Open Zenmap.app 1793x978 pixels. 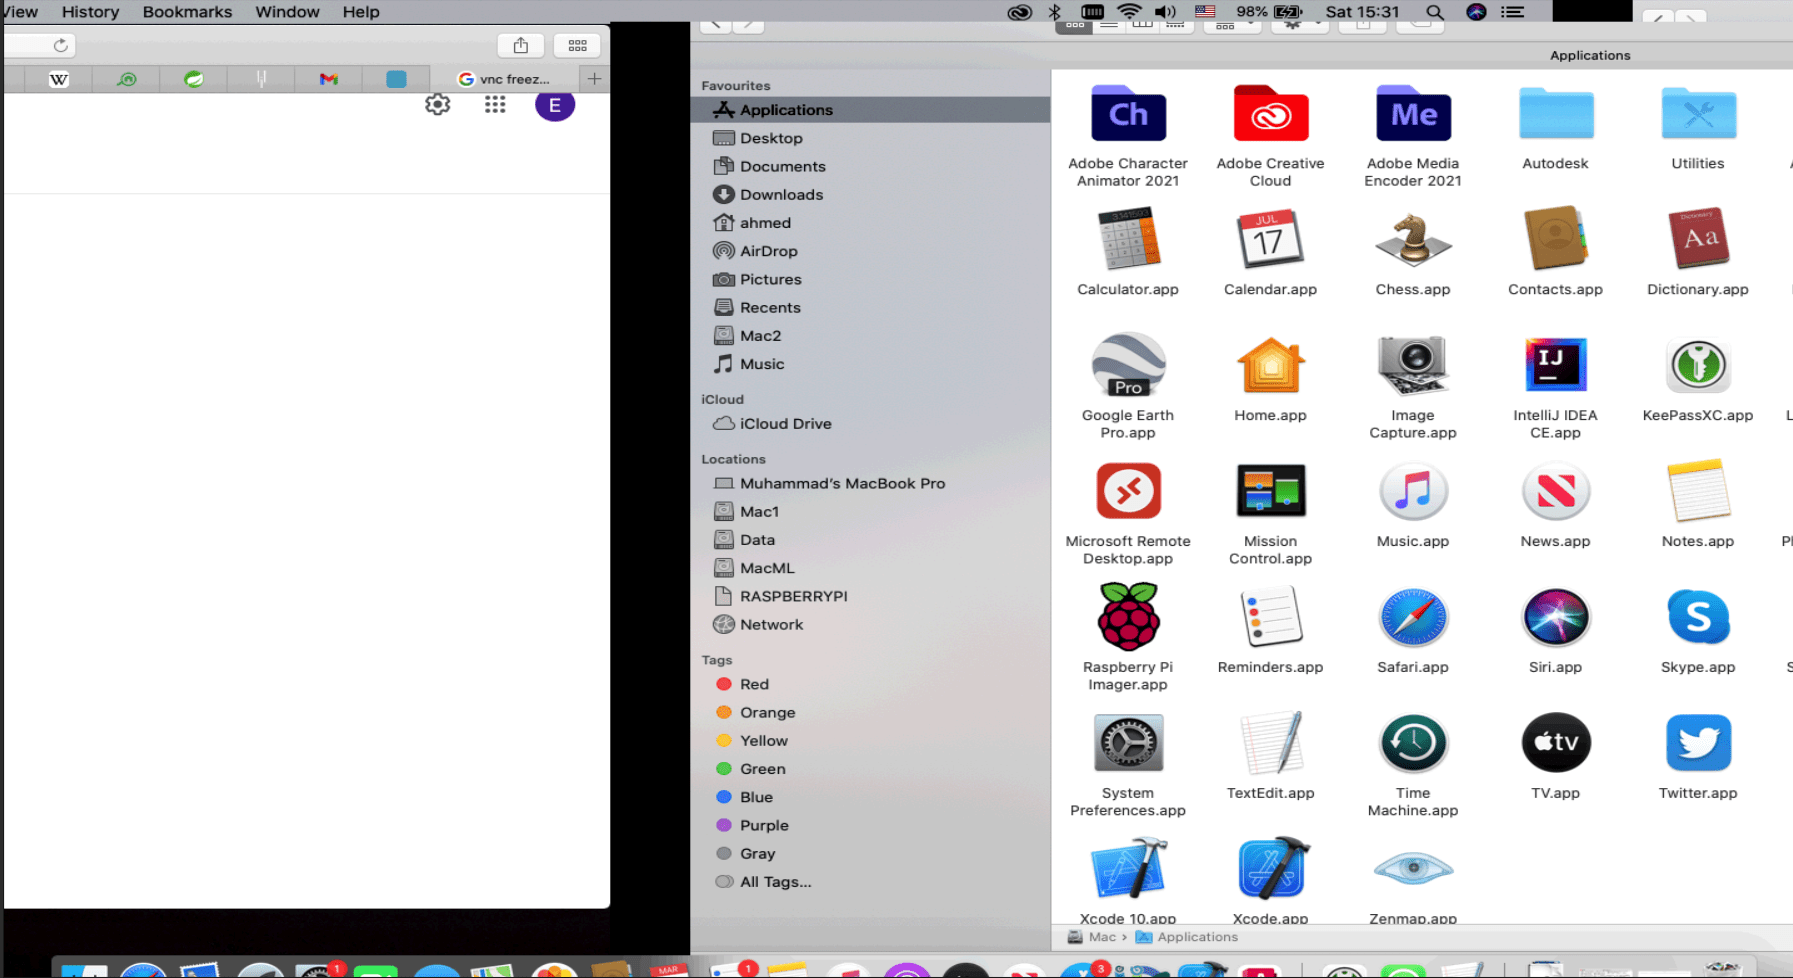pos(1412,868)
